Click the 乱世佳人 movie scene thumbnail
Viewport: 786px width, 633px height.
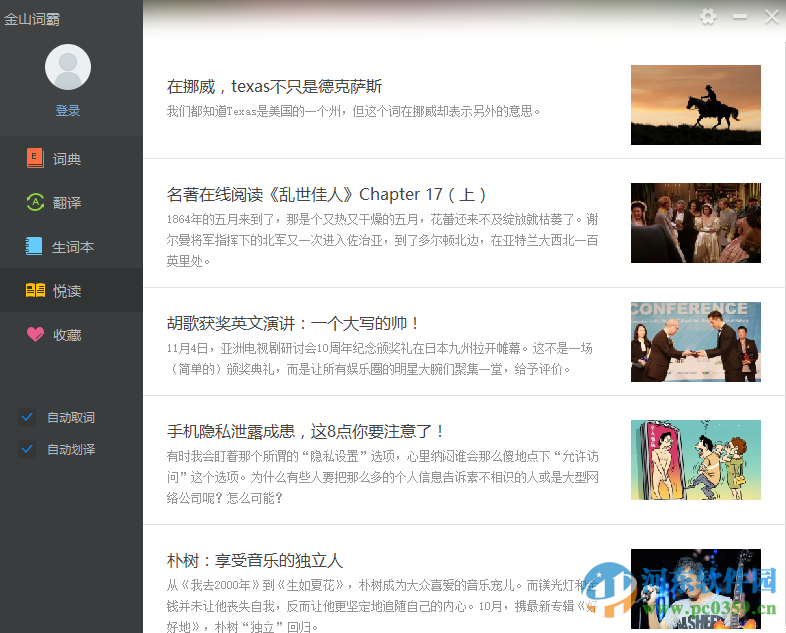[x=696, y=223]
